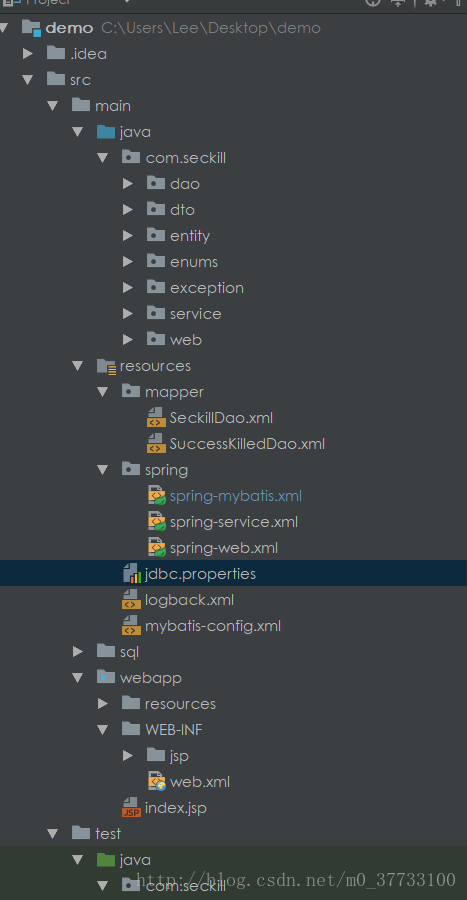Expand the sql folder arrow
This screenshot has height=900, width=467.
click(78, 651)
